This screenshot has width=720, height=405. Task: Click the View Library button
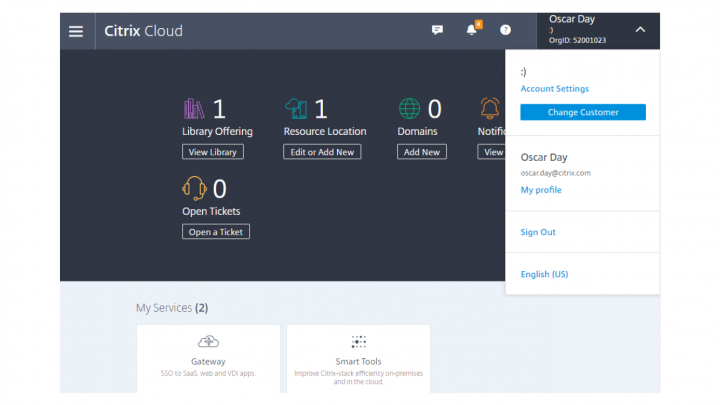point(212,152)
